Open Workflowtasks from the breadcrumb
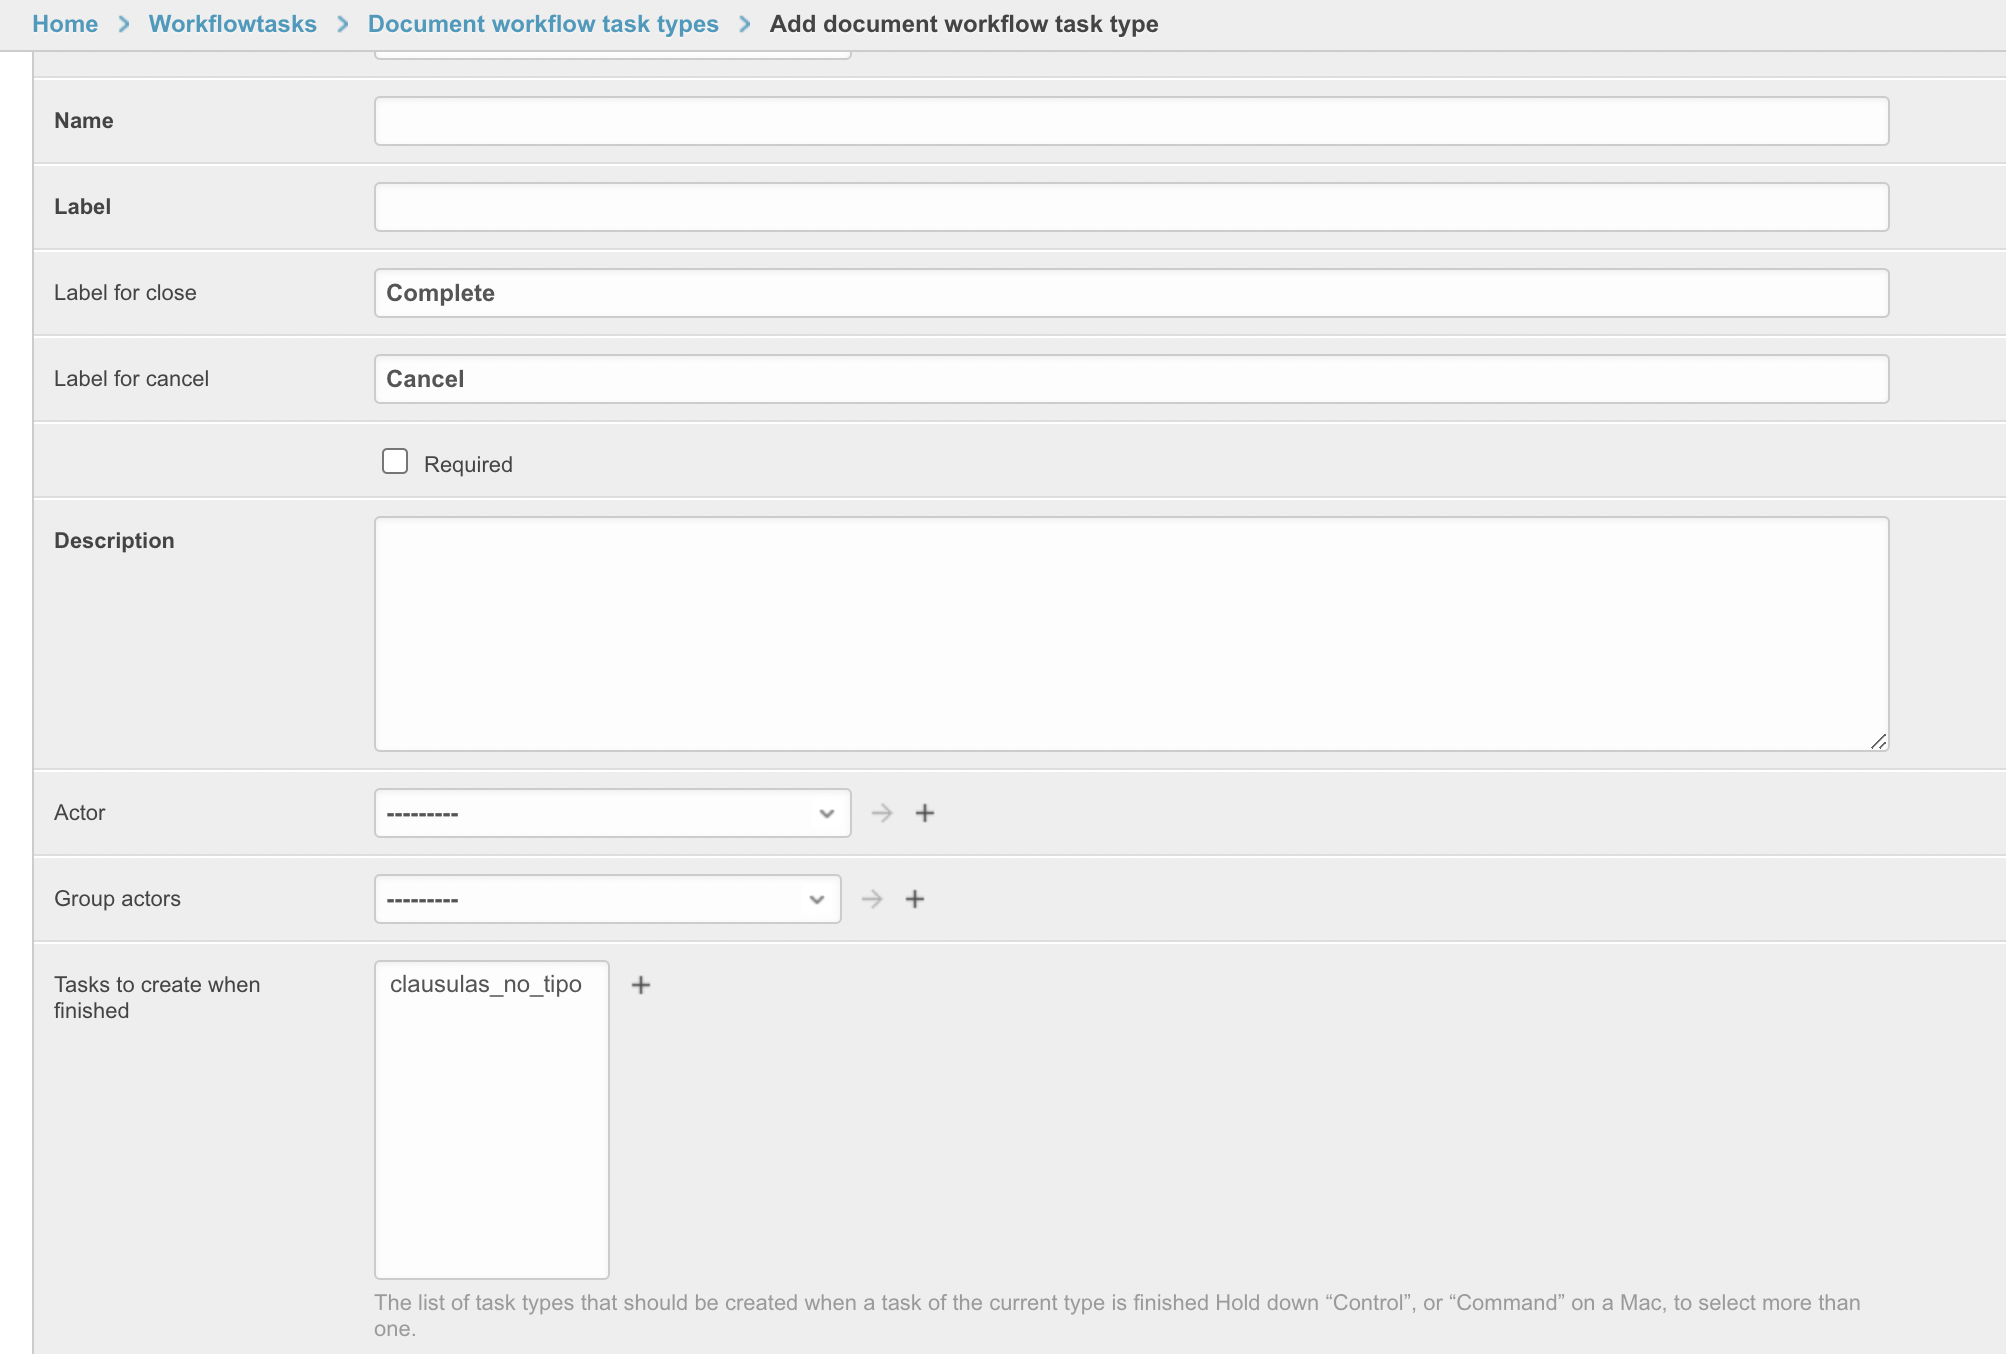 pos(232,23)
